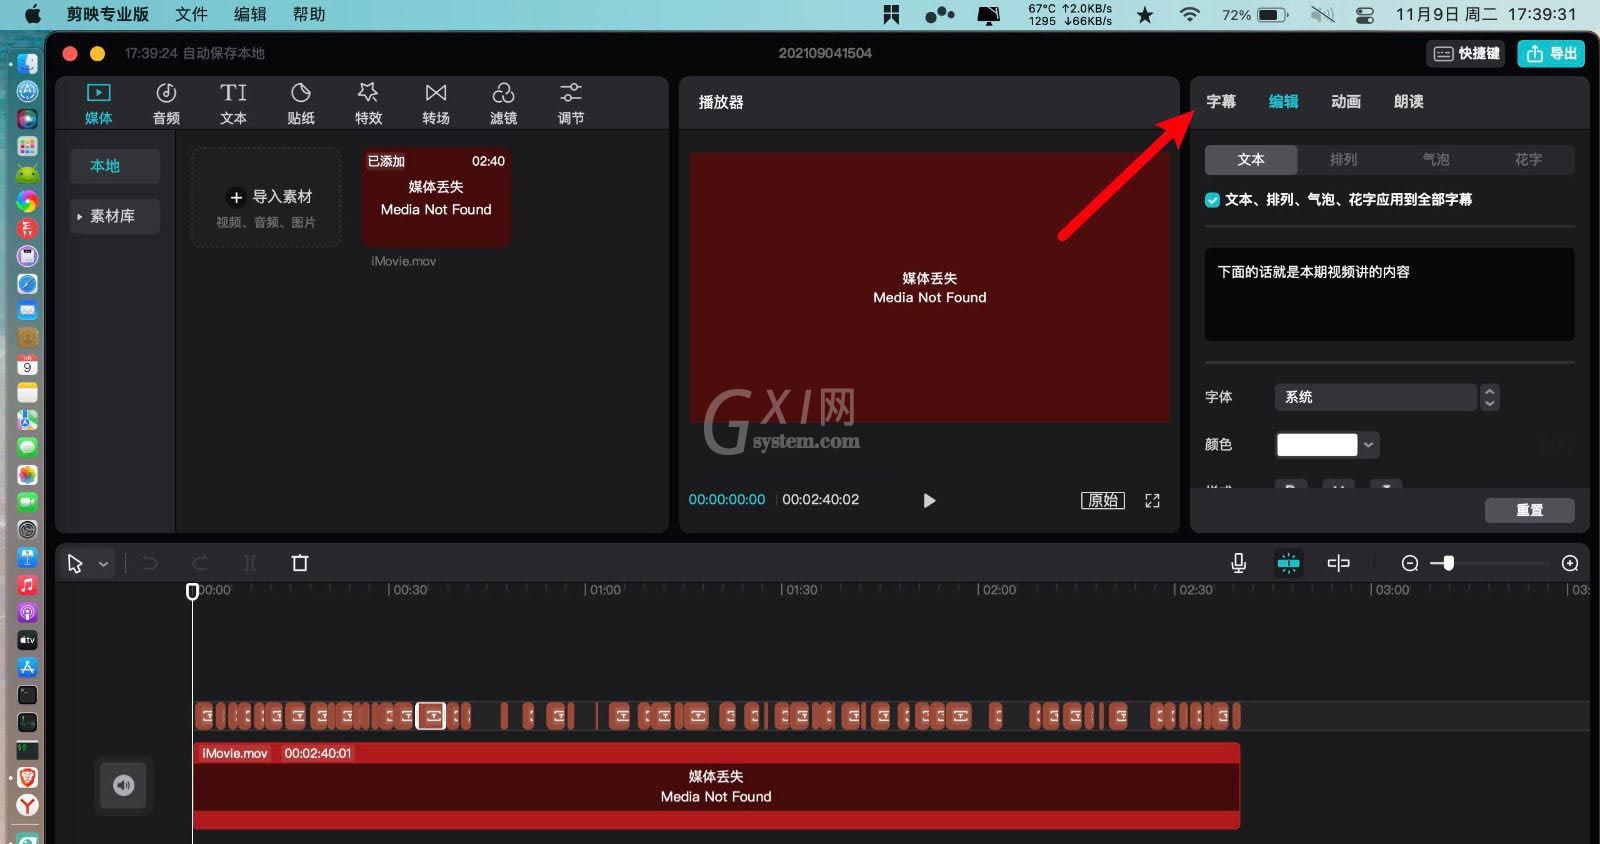
Task: Select the iMovie.mov video track clip
Action: [x=716, y=786]
